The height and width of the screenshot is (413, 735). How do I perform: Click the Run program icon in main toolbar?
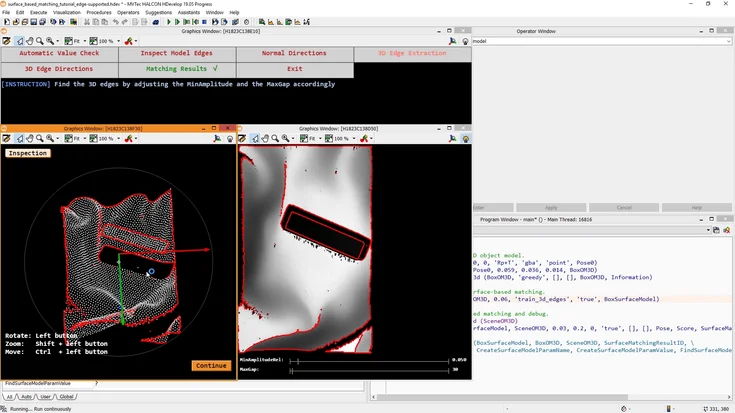click(x=168, y=22)
